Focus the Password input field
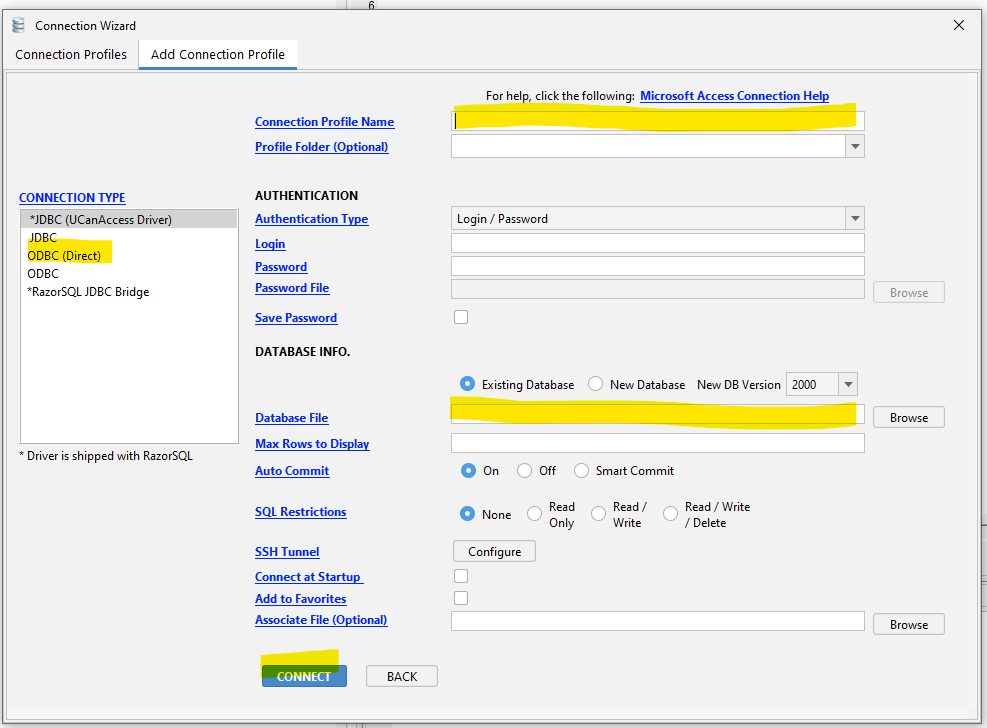Screen dimensions: 987x728 658,266
